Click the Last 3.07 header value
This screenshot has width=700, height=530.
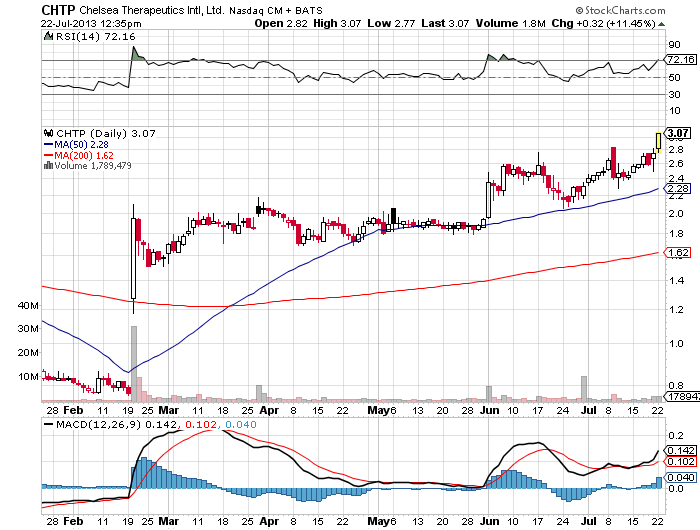point(445,23)
